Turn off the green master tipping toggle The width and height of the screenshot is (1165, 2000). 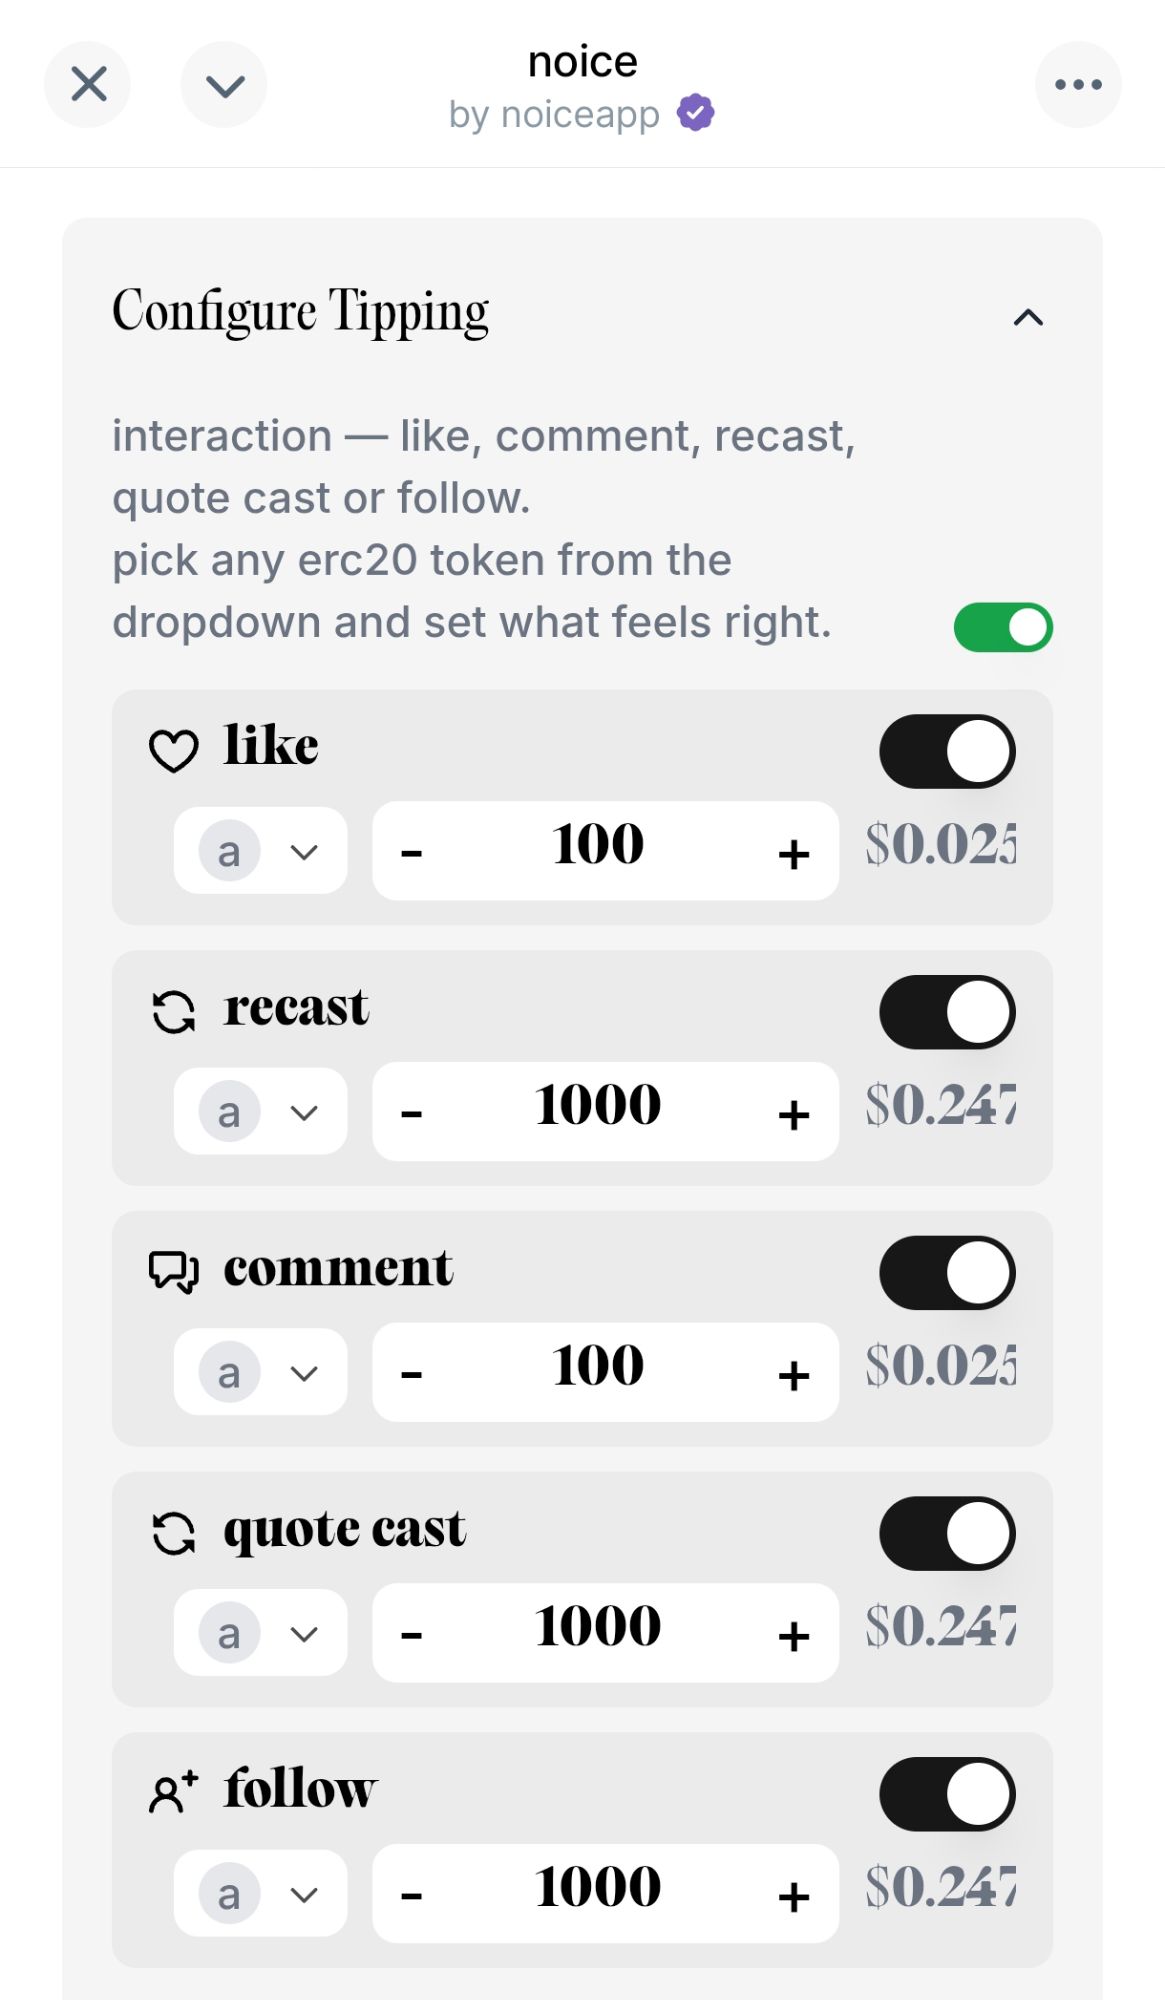1003,627
